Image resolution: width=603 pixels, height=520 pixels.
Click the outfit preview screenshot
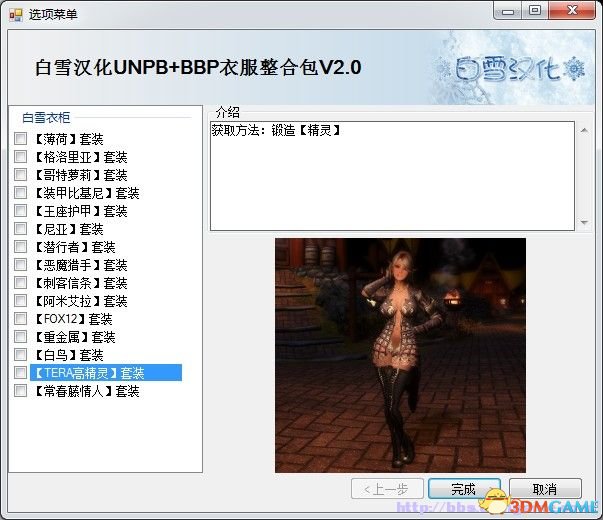pos(400,355)
